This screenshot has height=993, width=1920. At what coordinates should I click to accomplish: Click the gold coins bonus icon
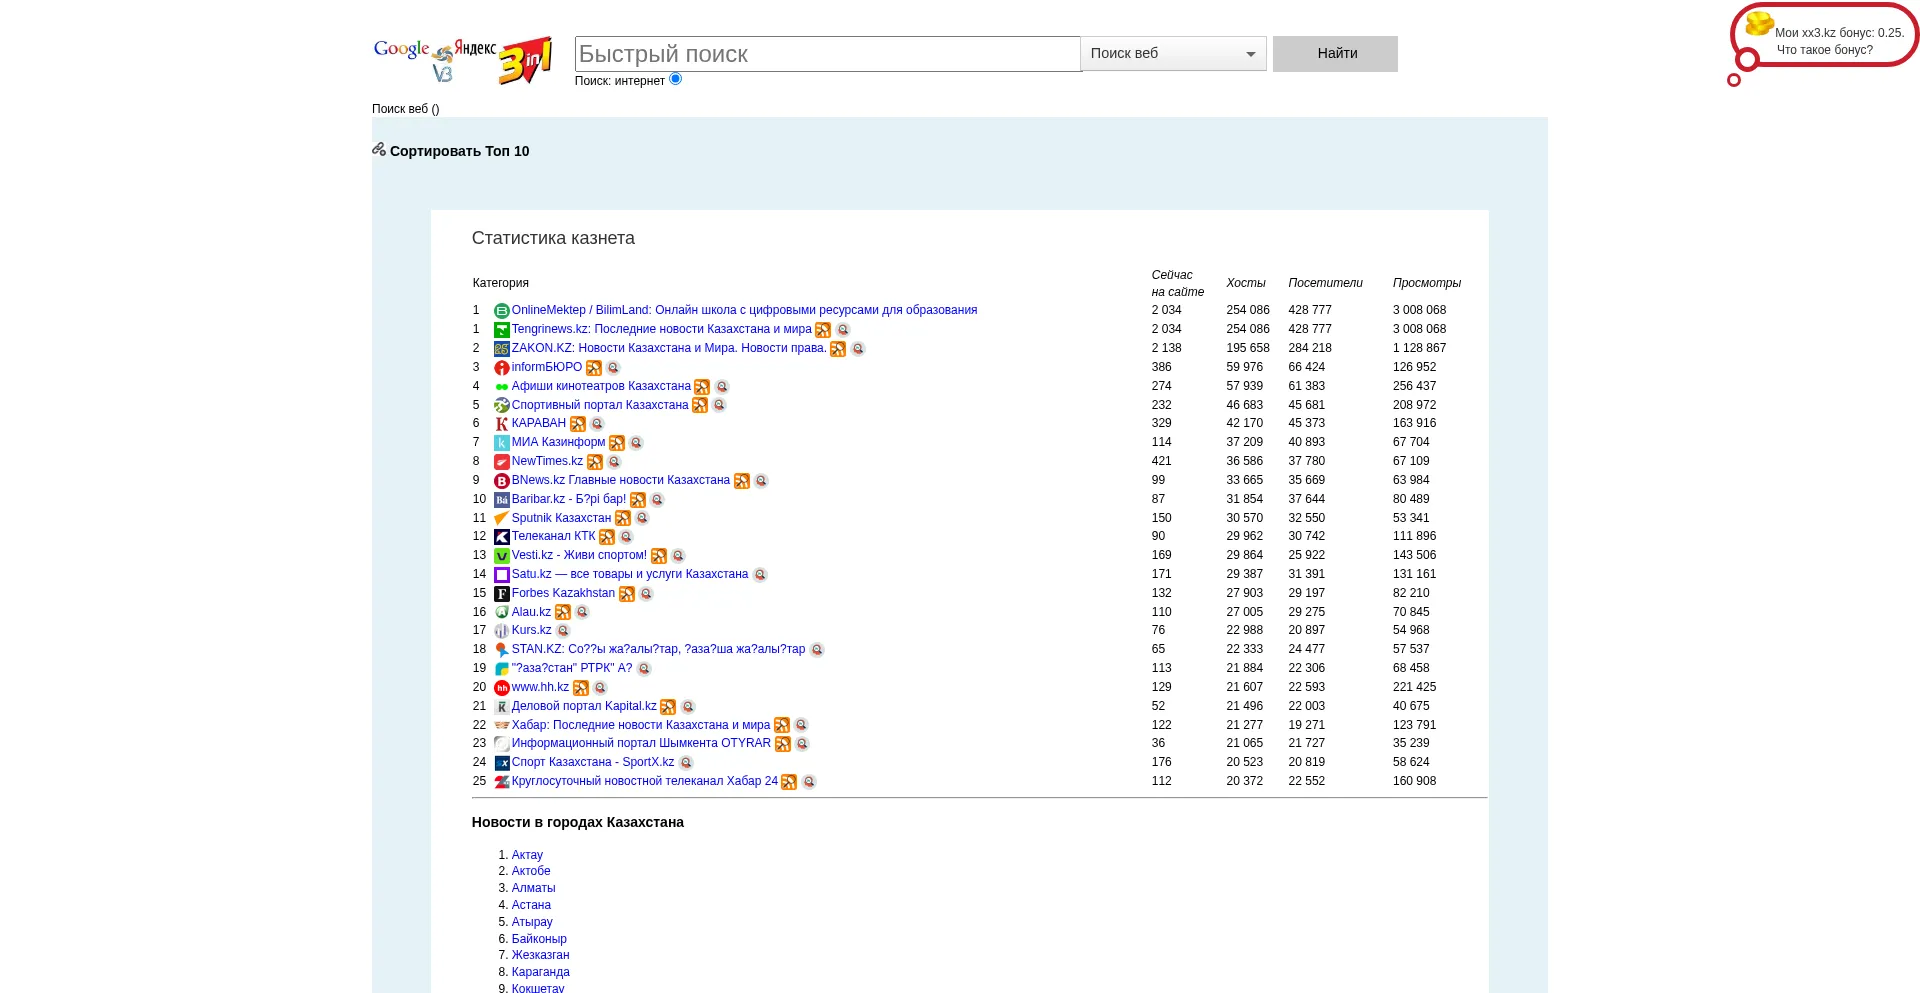[x=1759, y=23]
